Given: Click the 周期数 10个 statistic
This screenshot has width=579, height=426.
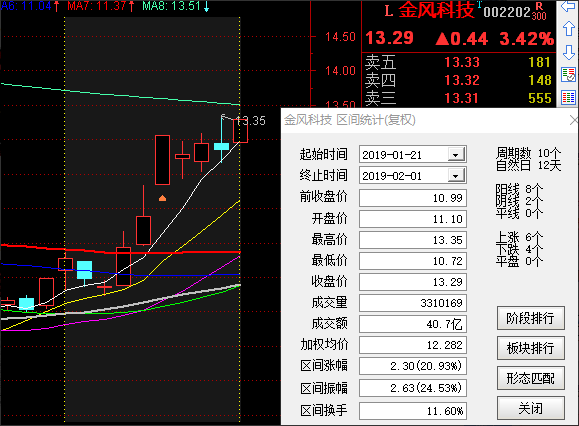Looking at the screenshot, I should [x=528, y=152].
